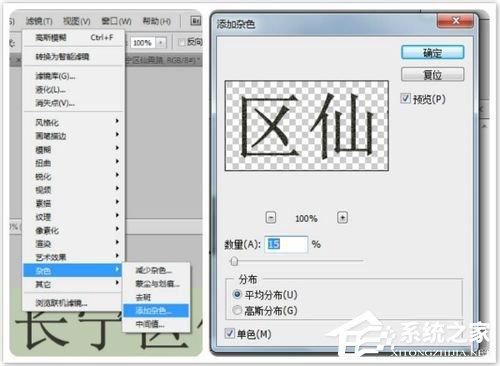Viewport: 500px width, 366px height.
Task: Adjust the 数量 amount slider handle
Action: [x=234, y=261]
